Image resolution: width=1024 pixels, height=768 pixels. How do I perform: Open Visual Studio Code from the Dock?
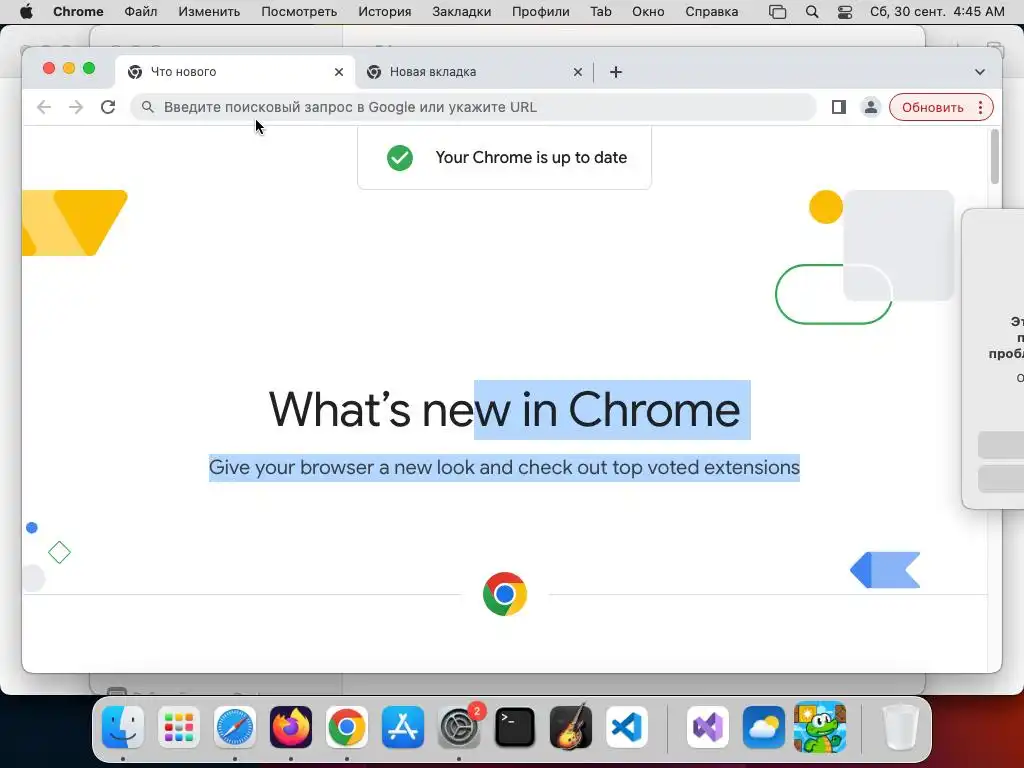[x=627, y=727]
